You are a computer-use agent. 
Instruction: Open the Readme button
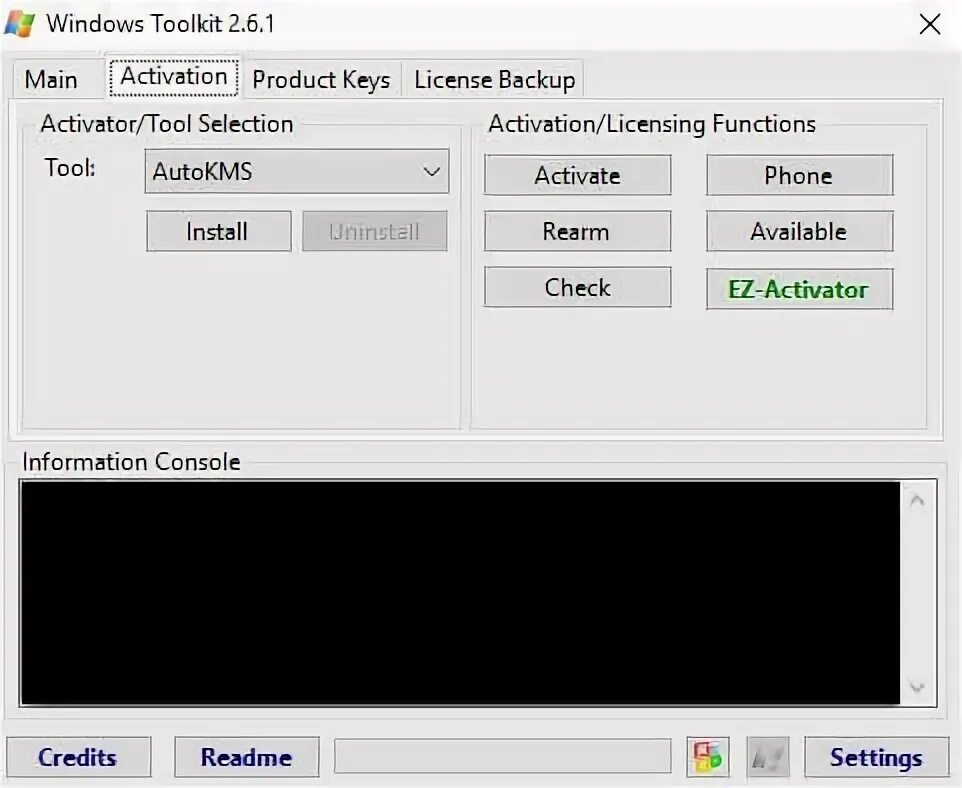tap(247, 757)
